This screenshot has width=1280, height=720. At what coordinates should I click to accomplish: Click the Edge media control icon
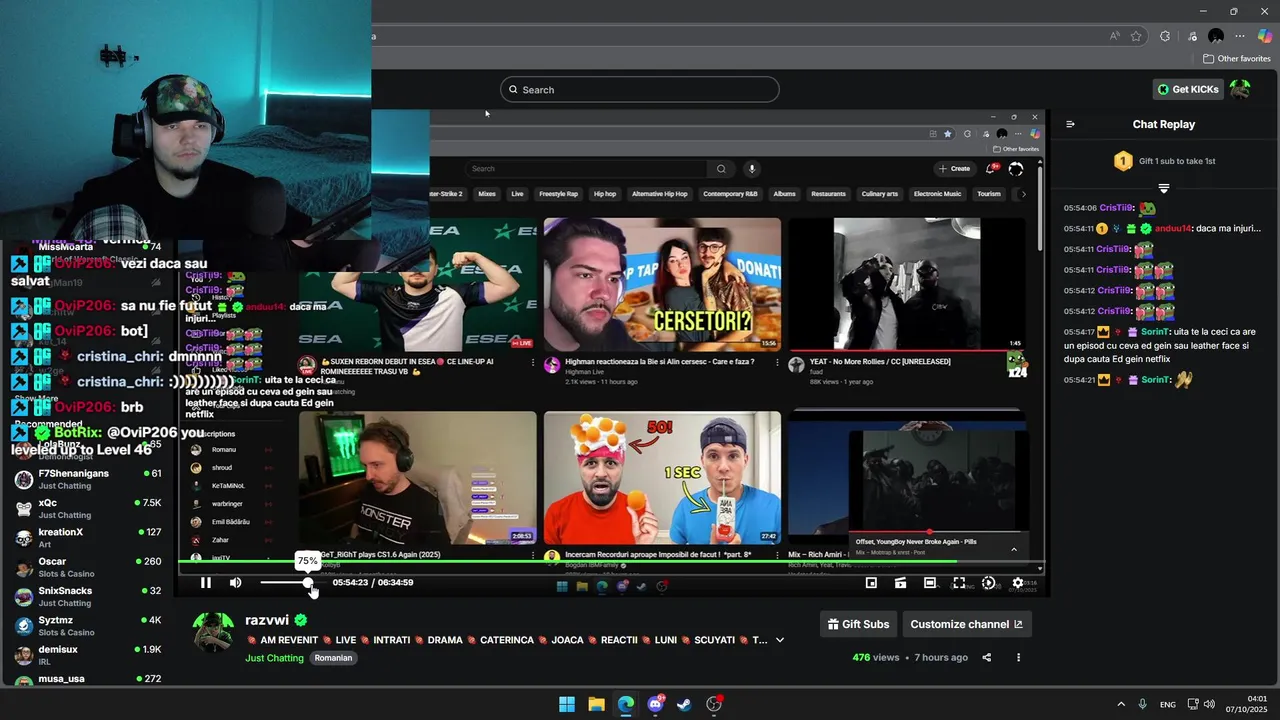(x=1193, y=36)
